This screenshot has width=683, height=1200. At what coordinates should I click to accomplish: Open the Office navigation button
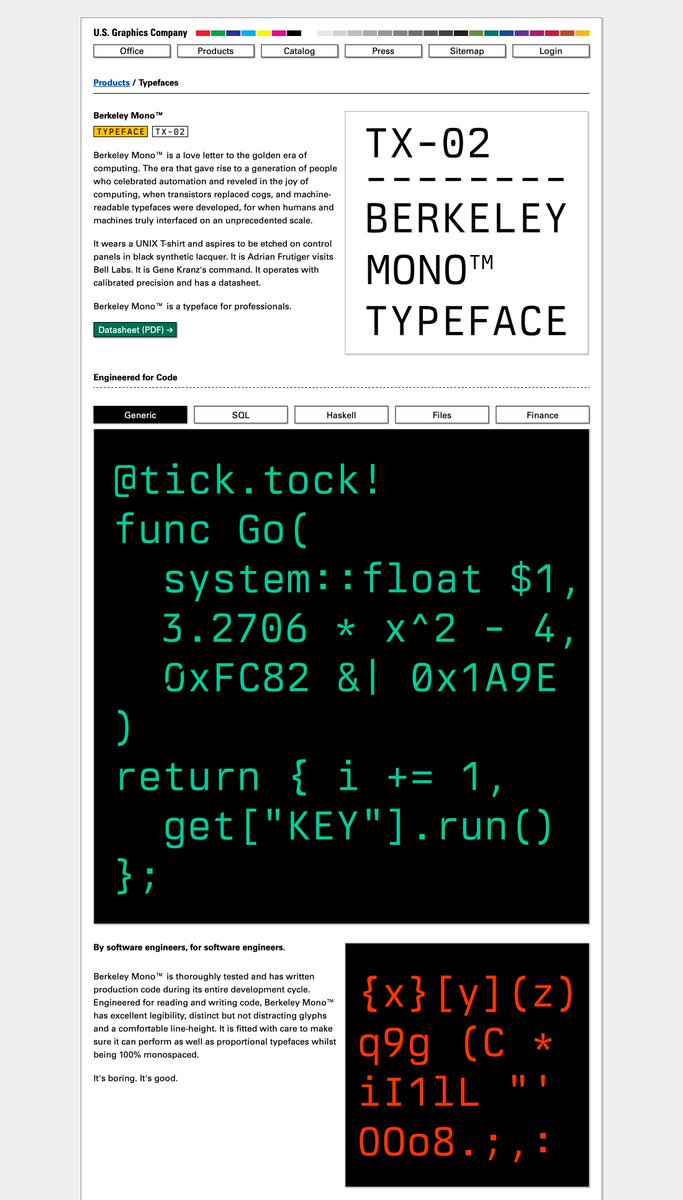pyautogui.click(x=131, y=51)
